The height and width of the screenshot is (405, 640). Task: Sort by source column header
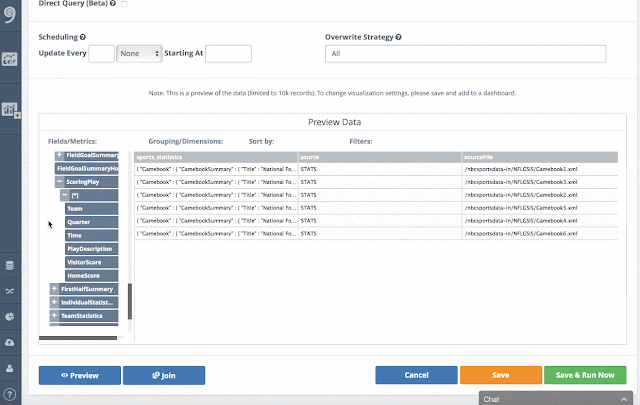[x=380, y=157]
